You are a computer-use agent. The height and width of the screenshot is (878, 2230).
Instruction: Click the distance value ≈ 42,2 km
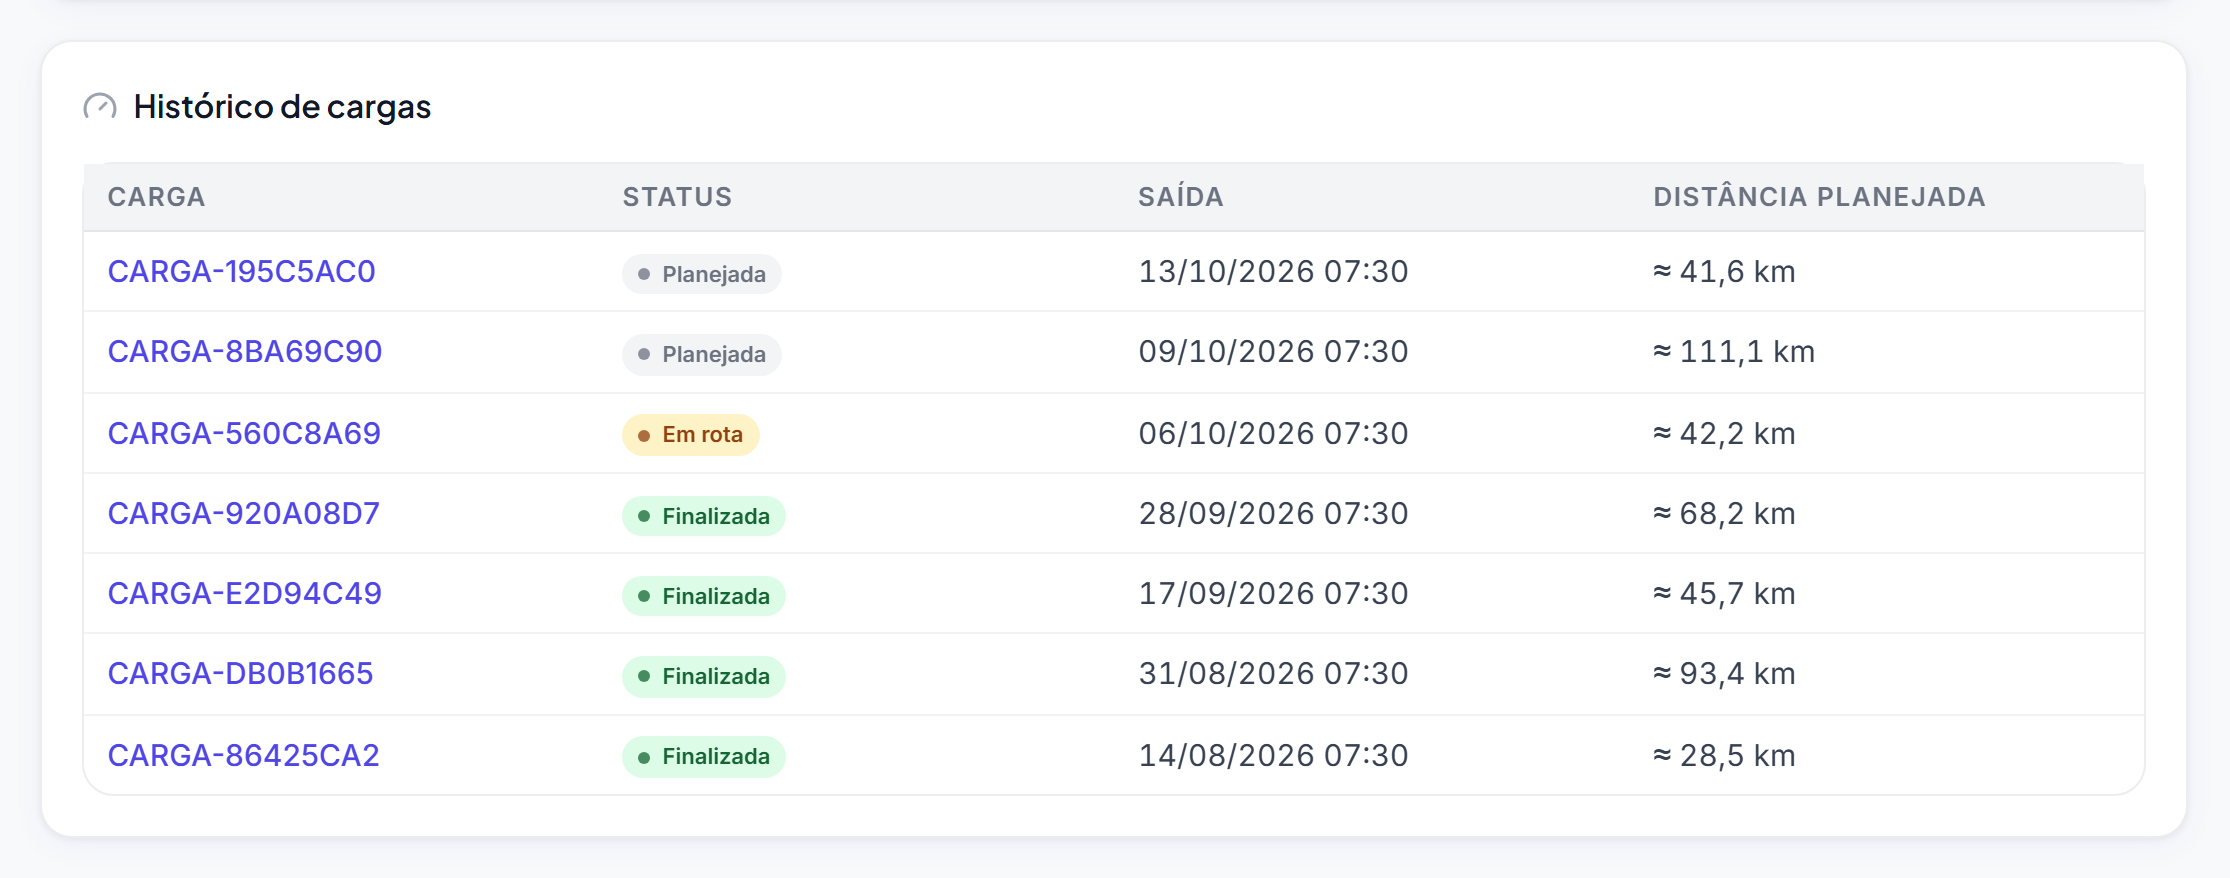[1724, 434]
